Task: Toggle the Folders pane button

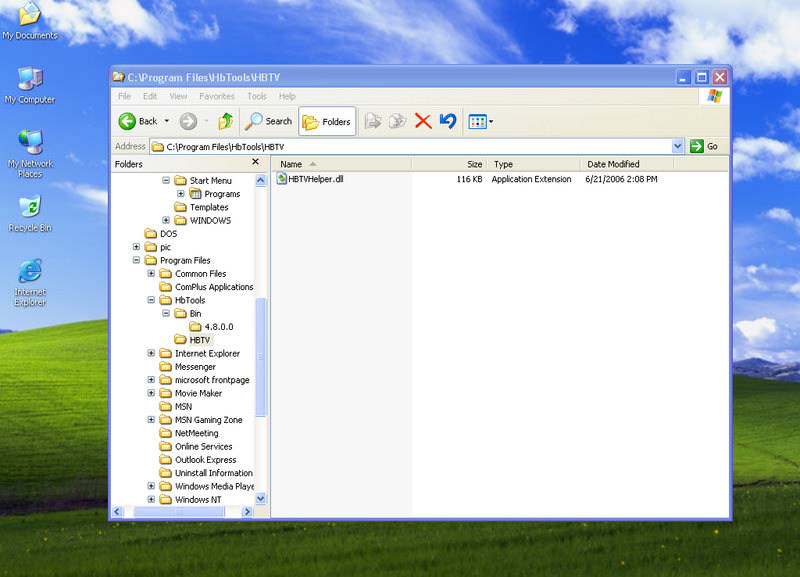Action: coord(327,121)
